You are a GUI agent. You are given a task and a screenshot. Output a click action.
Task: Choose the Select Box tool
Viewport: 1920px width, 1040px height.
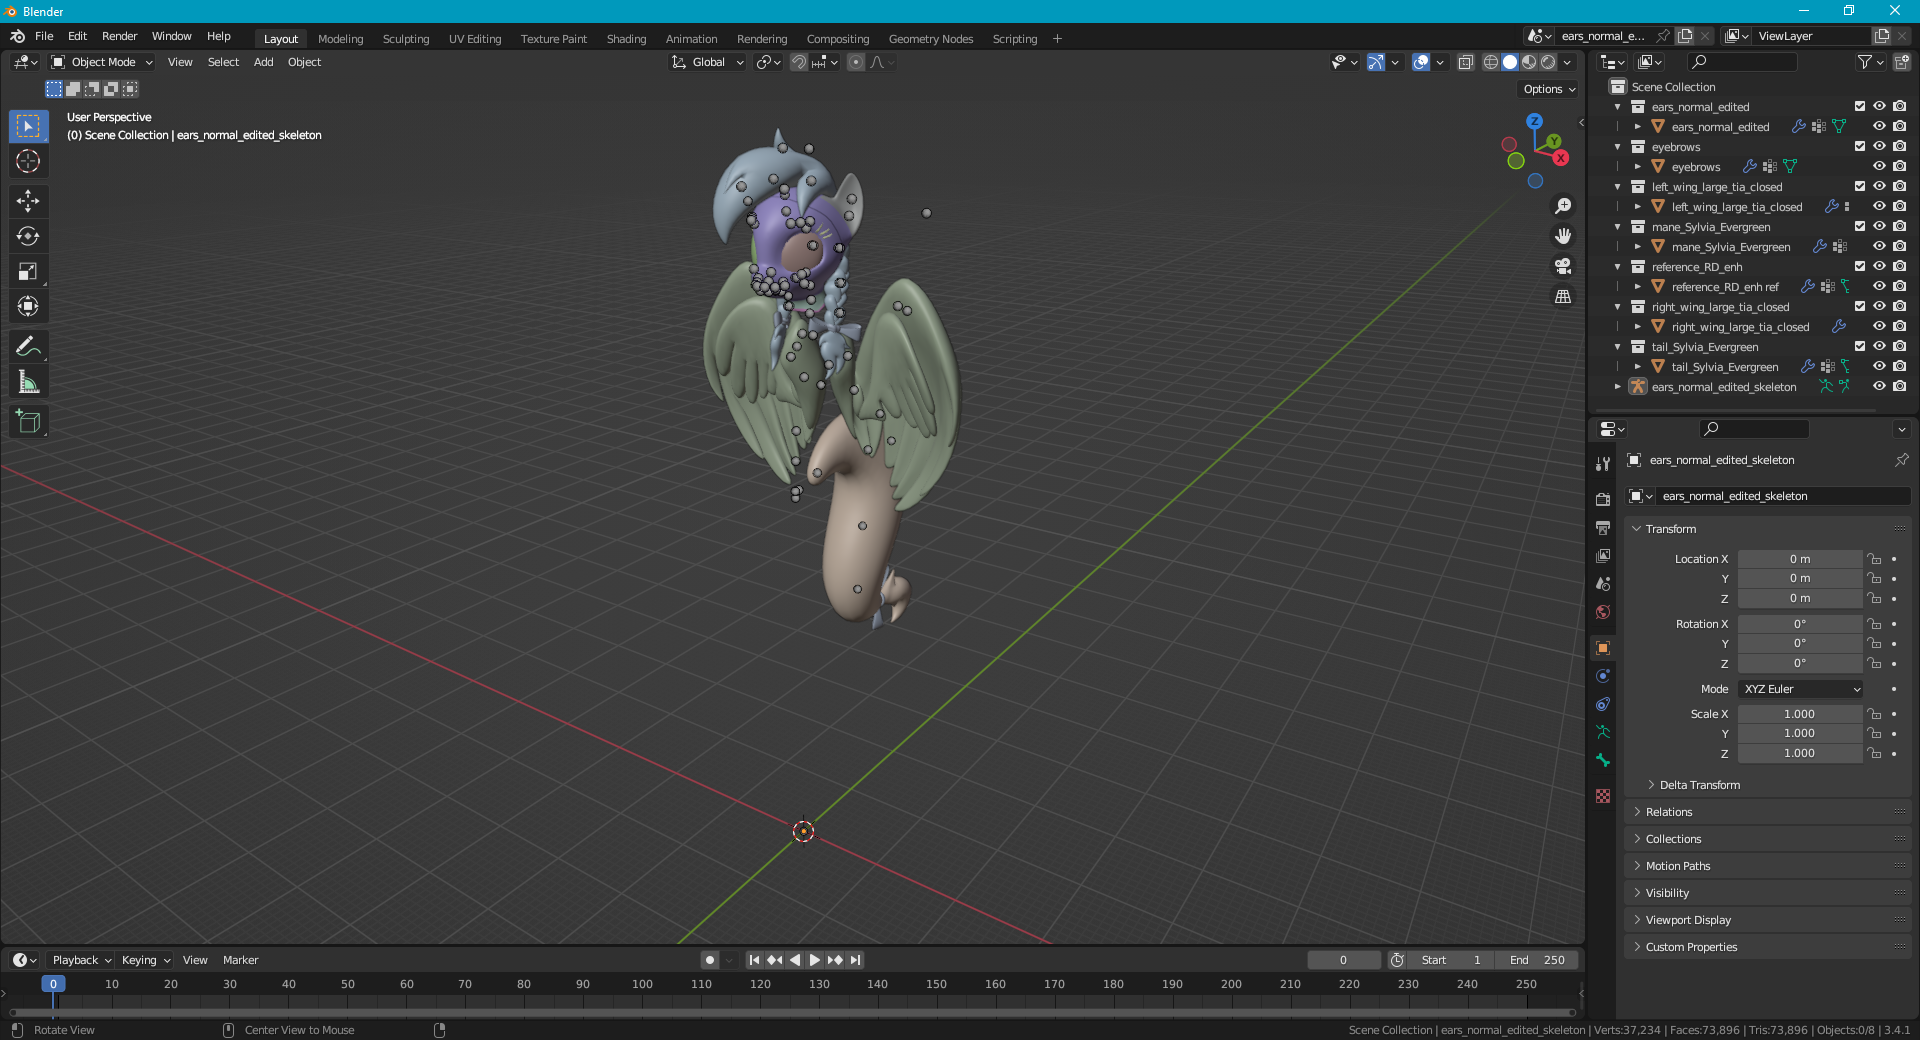(28, 126)
